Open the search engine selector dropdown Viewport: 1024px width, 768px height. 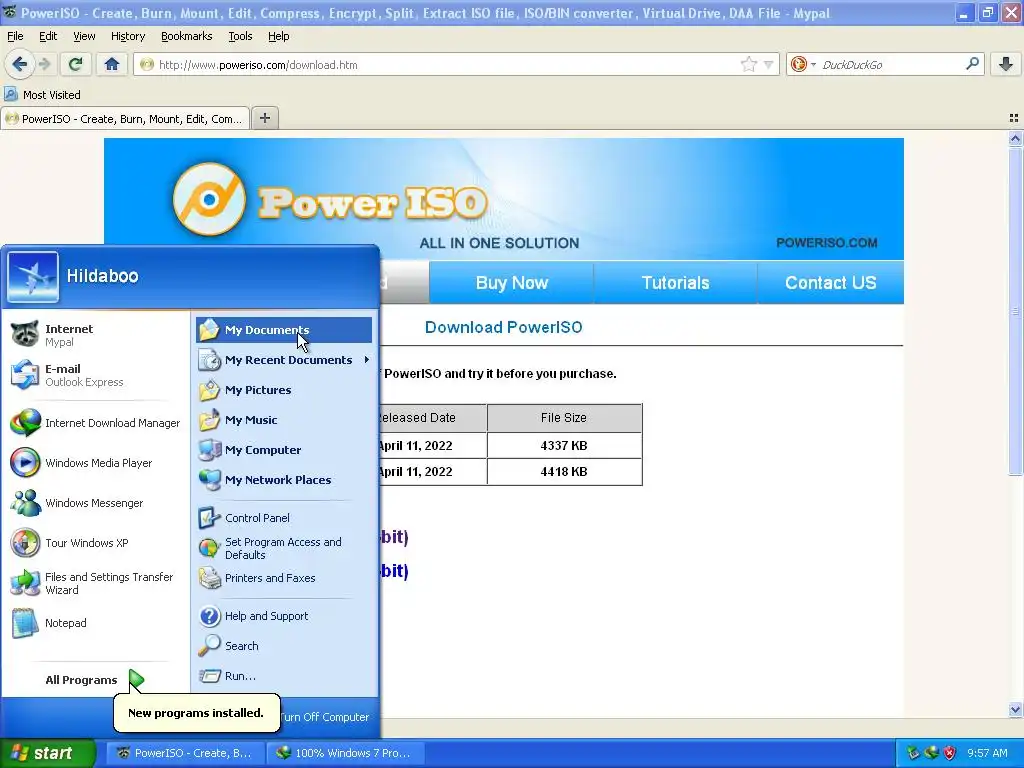click(803, 64)
